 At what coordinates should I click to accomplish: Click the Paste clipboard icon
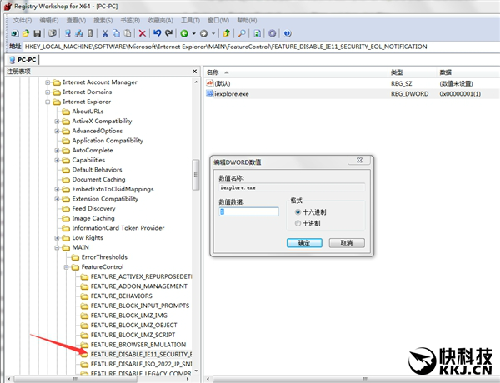(127, 33)
